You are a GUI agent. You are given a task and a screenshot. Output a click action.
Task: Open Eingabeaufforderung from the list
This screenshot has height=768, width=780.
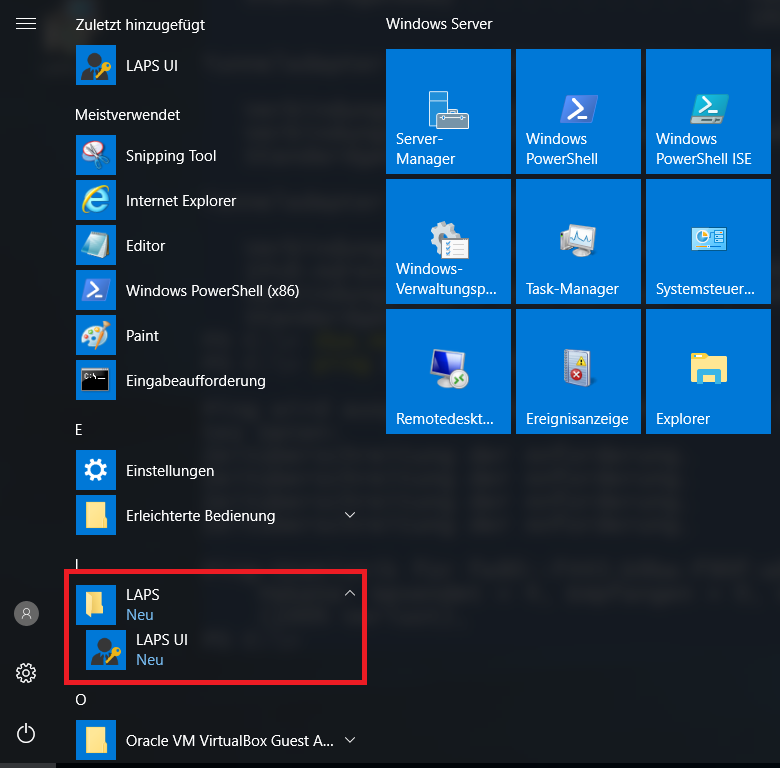195,381
